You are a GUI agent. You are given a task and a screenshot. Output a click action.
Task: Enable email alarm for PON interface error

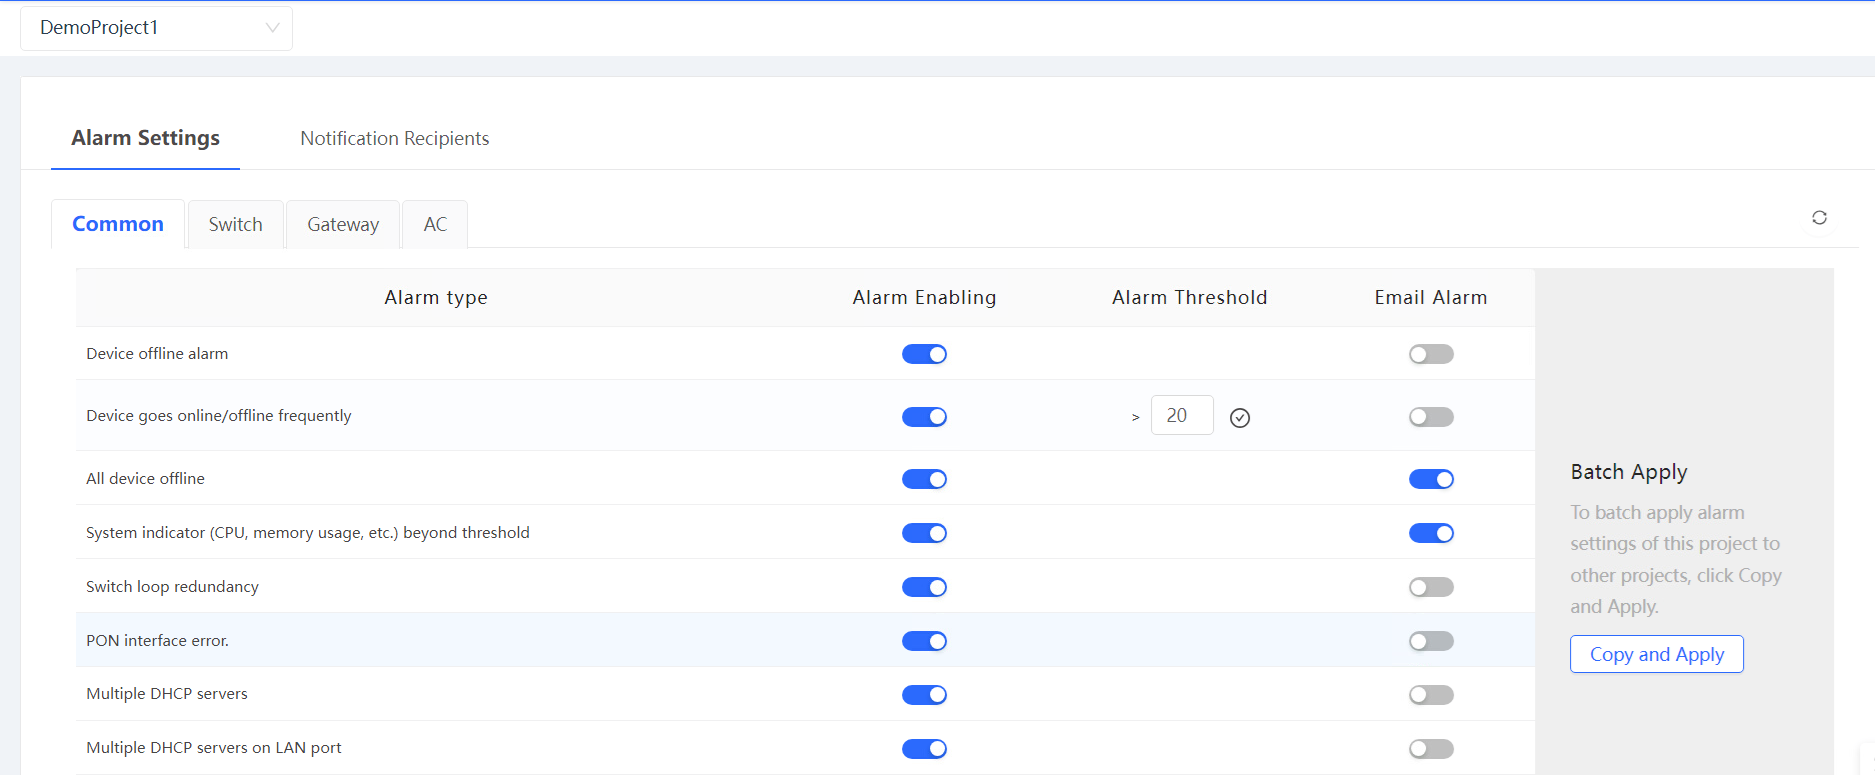[x=1431, y=642]
